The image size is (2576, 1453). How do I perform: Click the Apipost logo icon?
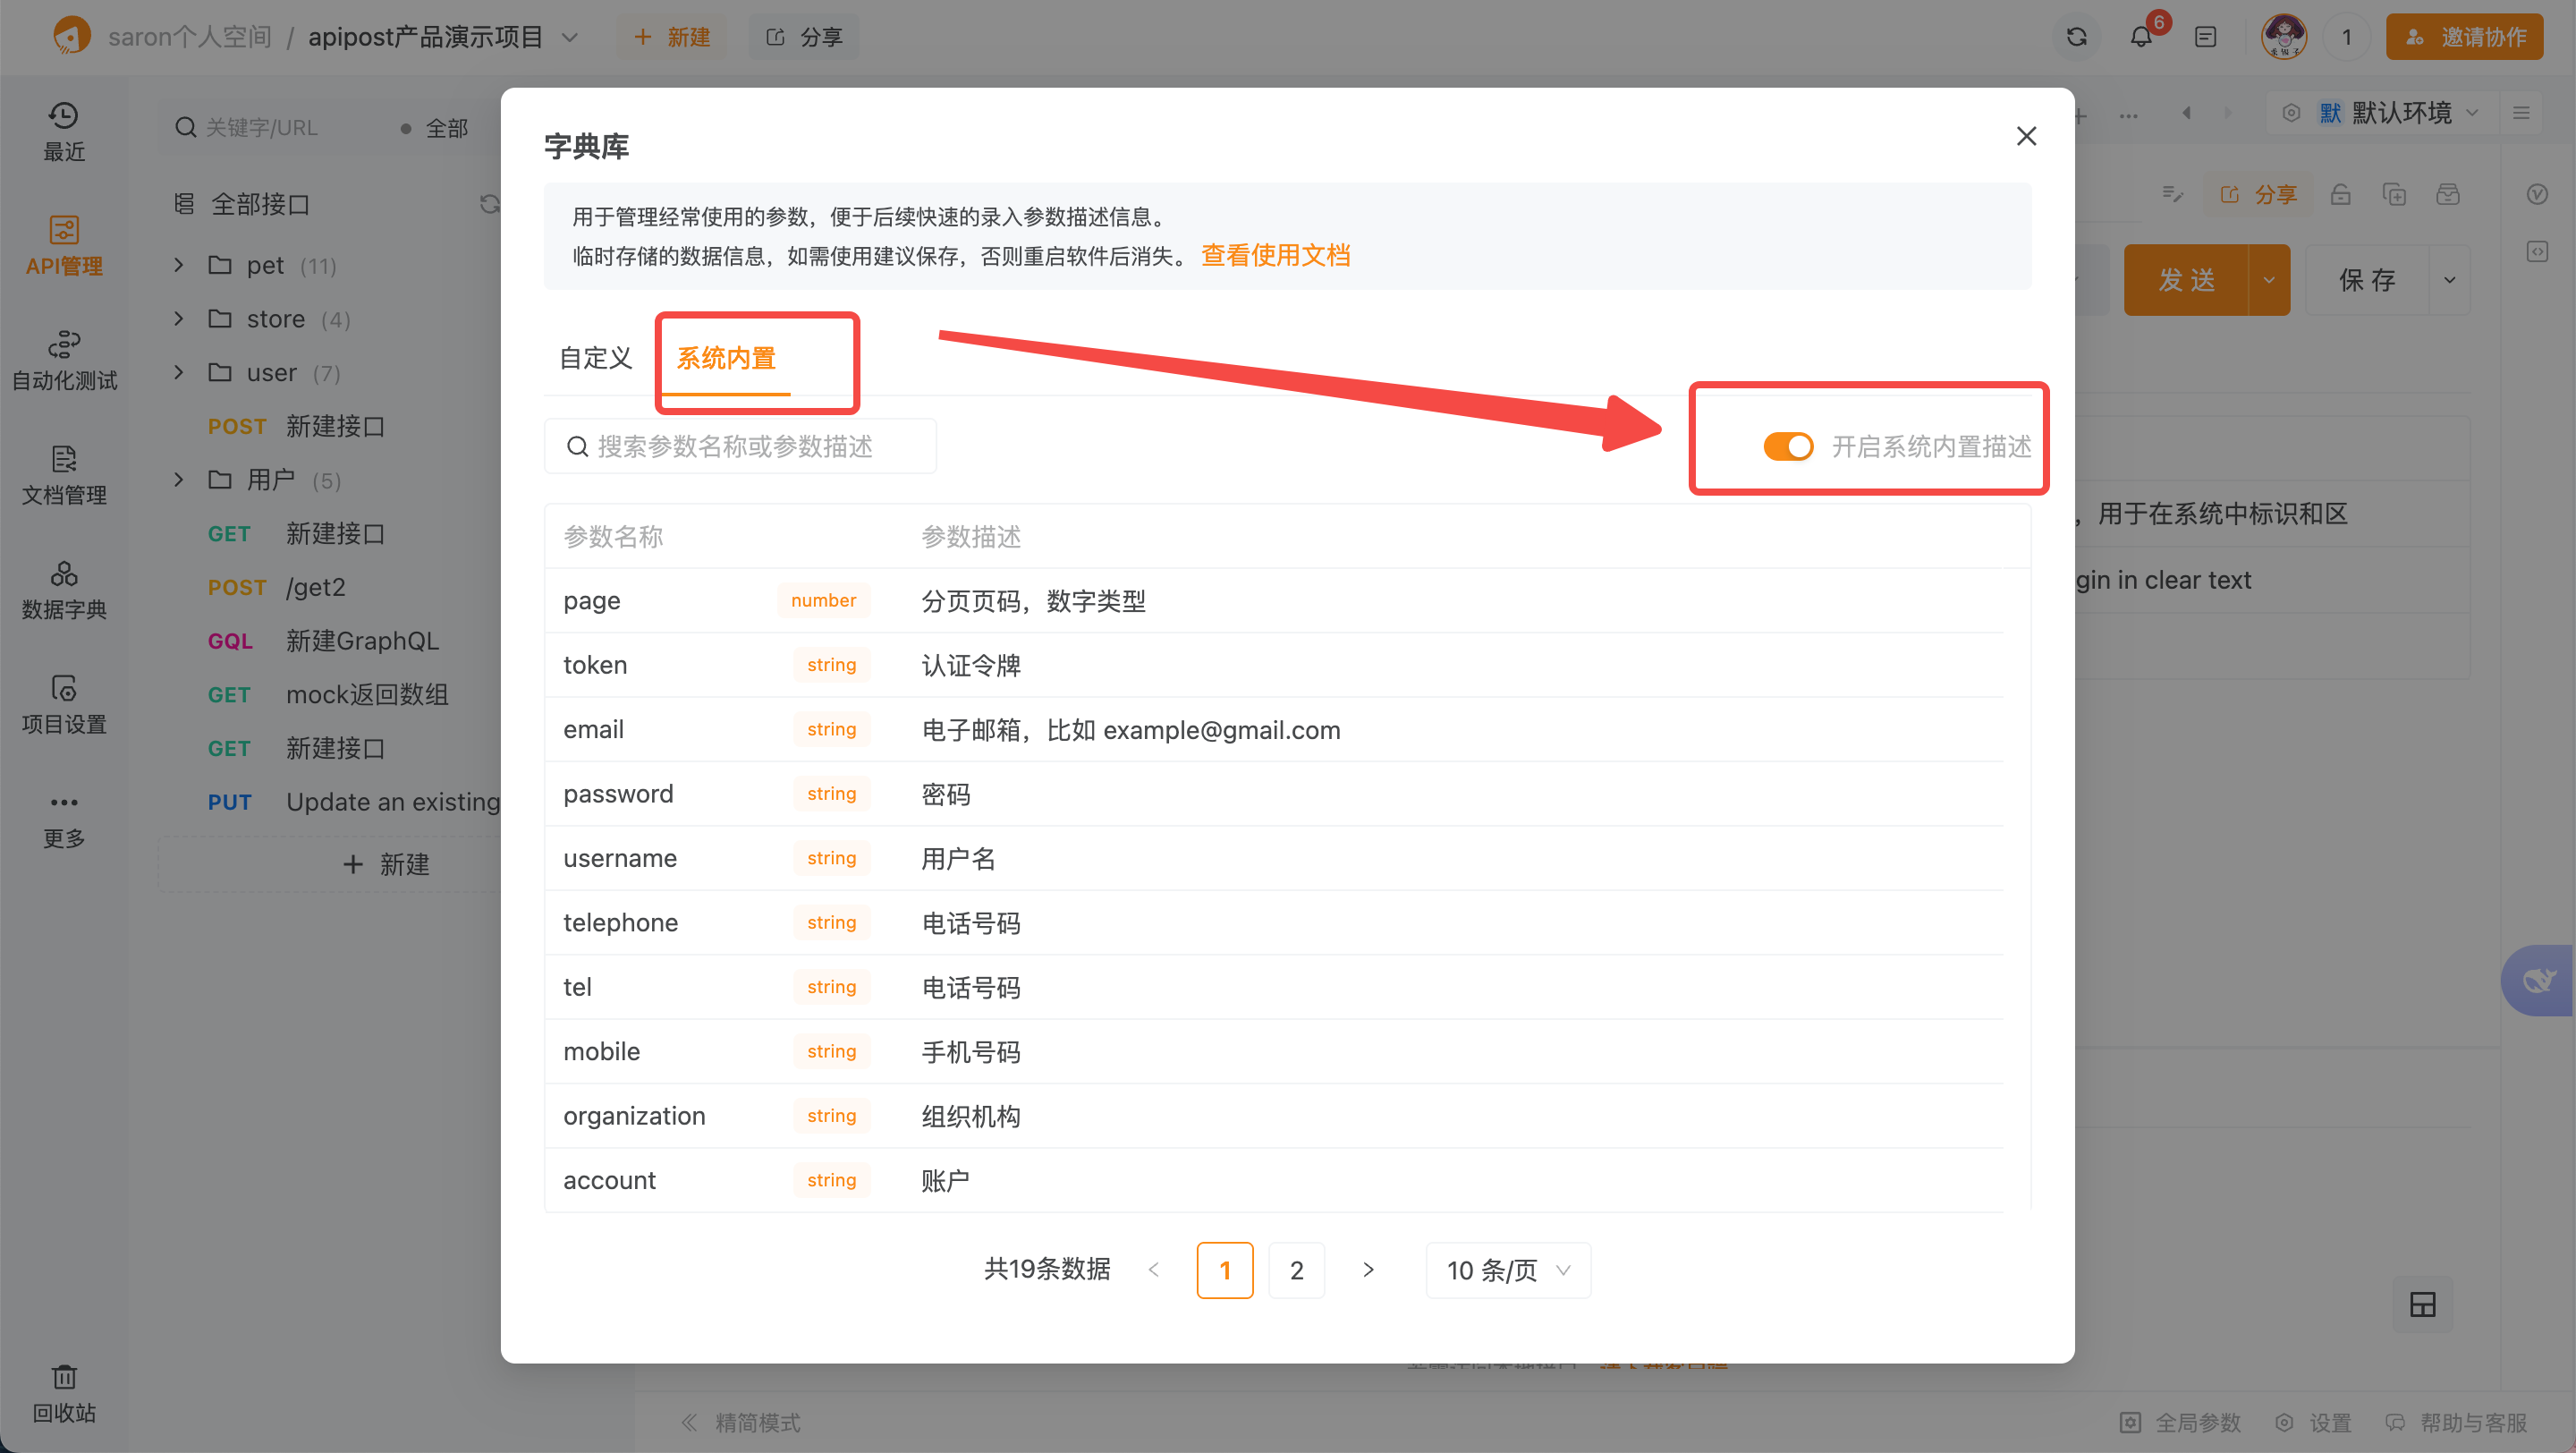[71, 36]
